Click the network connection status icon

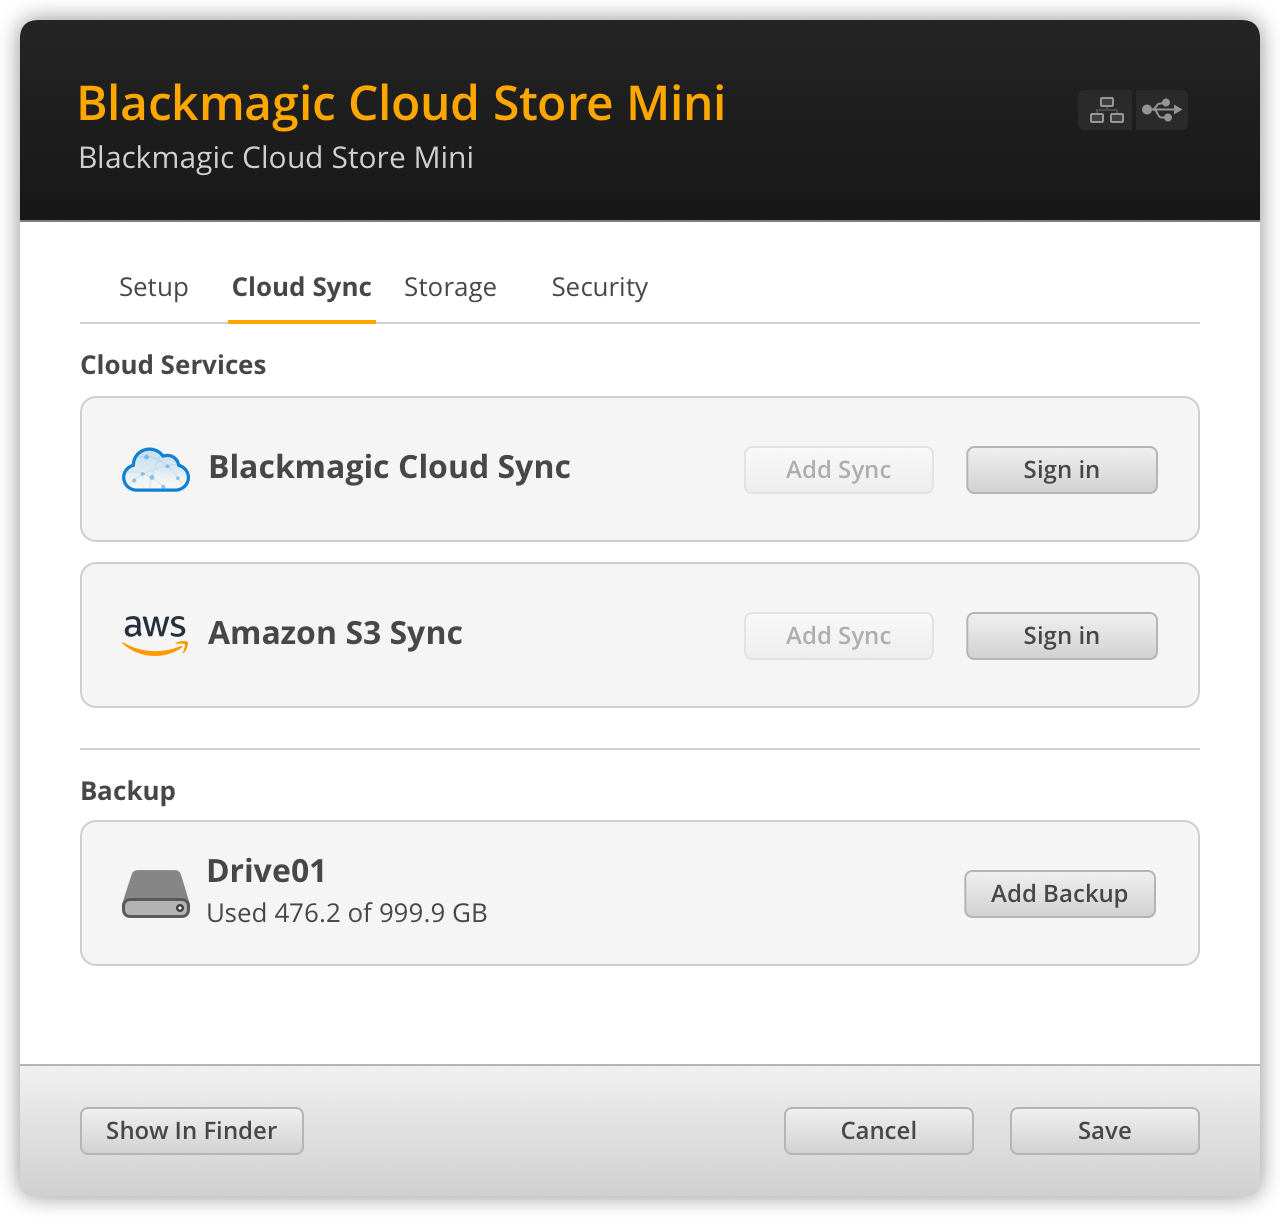(1105, 110)
